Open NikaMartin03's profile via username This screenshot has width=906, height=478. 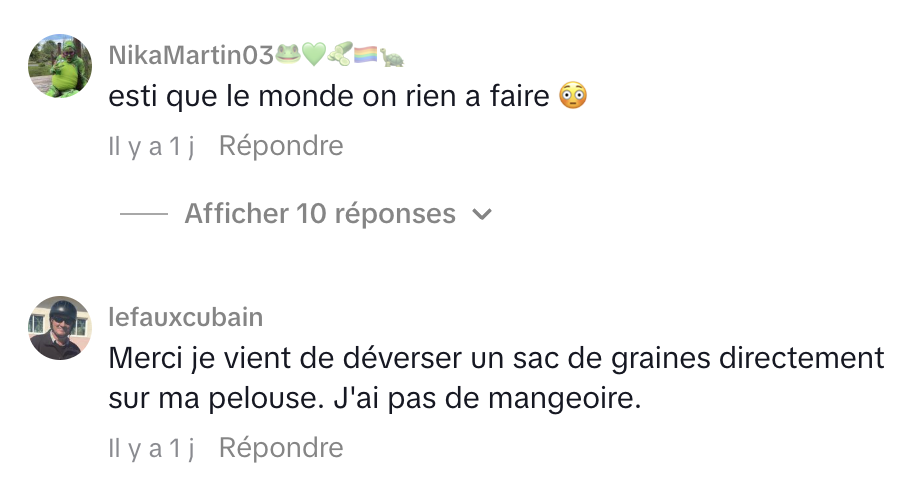tap(190, 56)
